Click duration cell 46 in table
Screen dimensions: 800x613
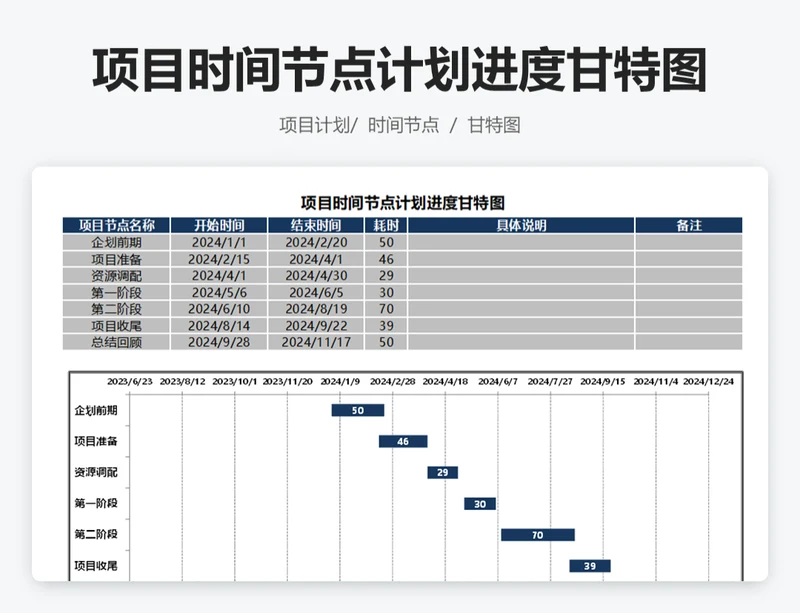(x=386, y=259)
